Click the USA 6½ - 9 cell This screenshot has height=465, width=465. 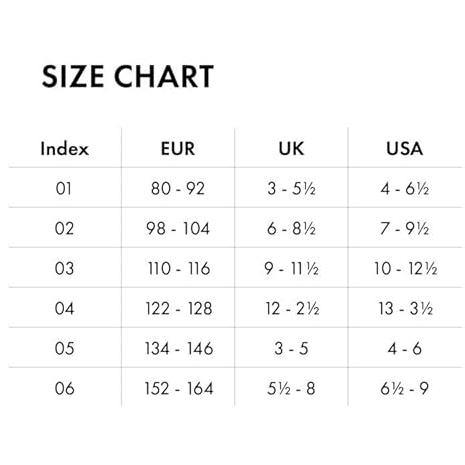[404, 388]
